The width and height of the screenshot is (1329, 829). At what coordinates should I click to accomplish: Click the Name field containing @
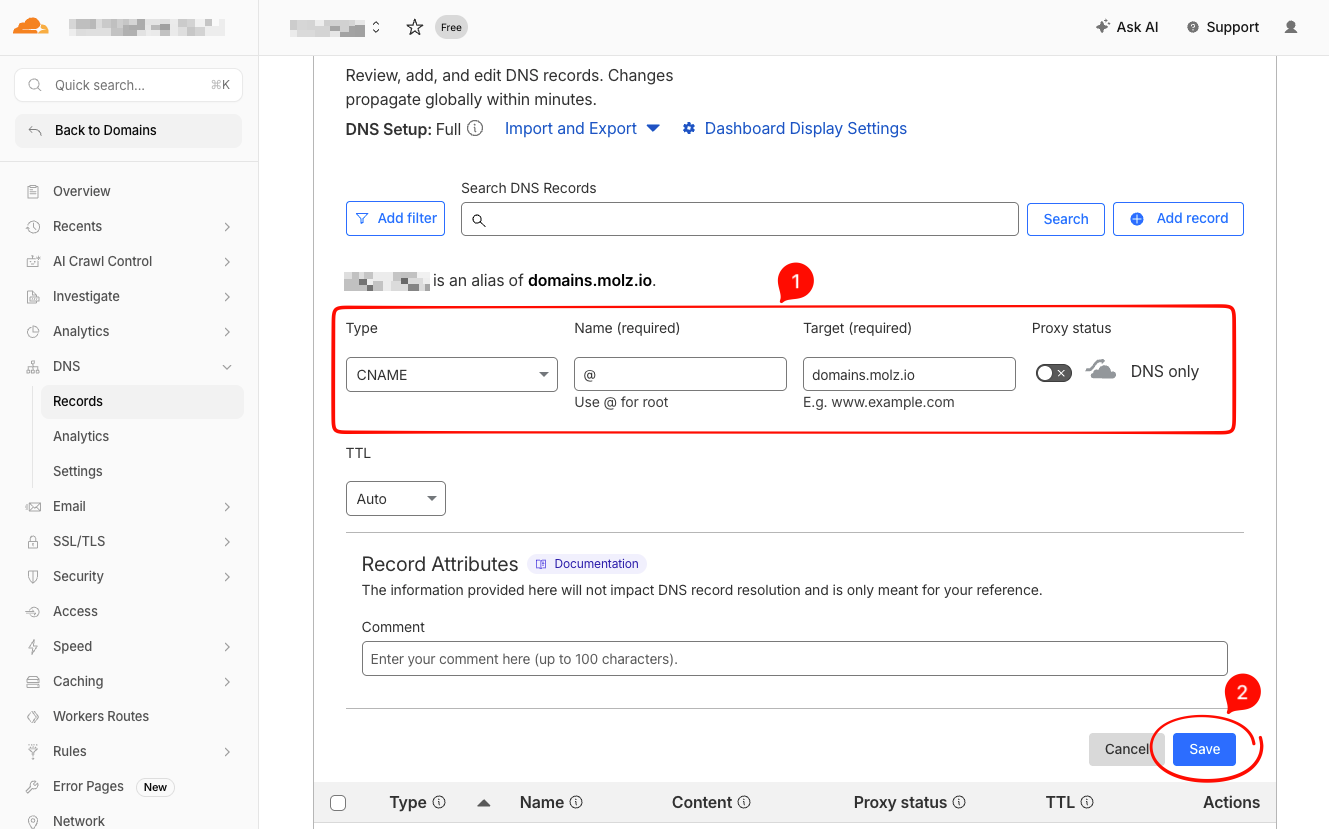680,374
